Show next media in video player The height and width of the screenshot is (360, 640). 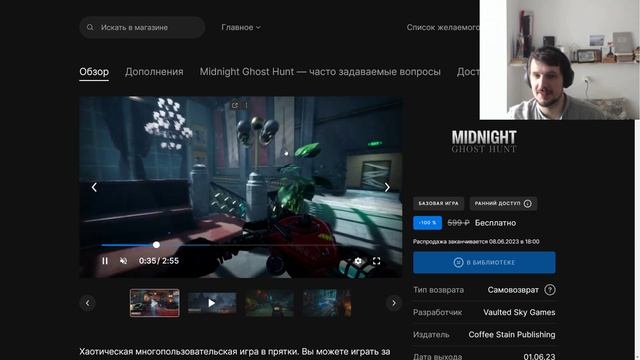[x=387, y=187]
